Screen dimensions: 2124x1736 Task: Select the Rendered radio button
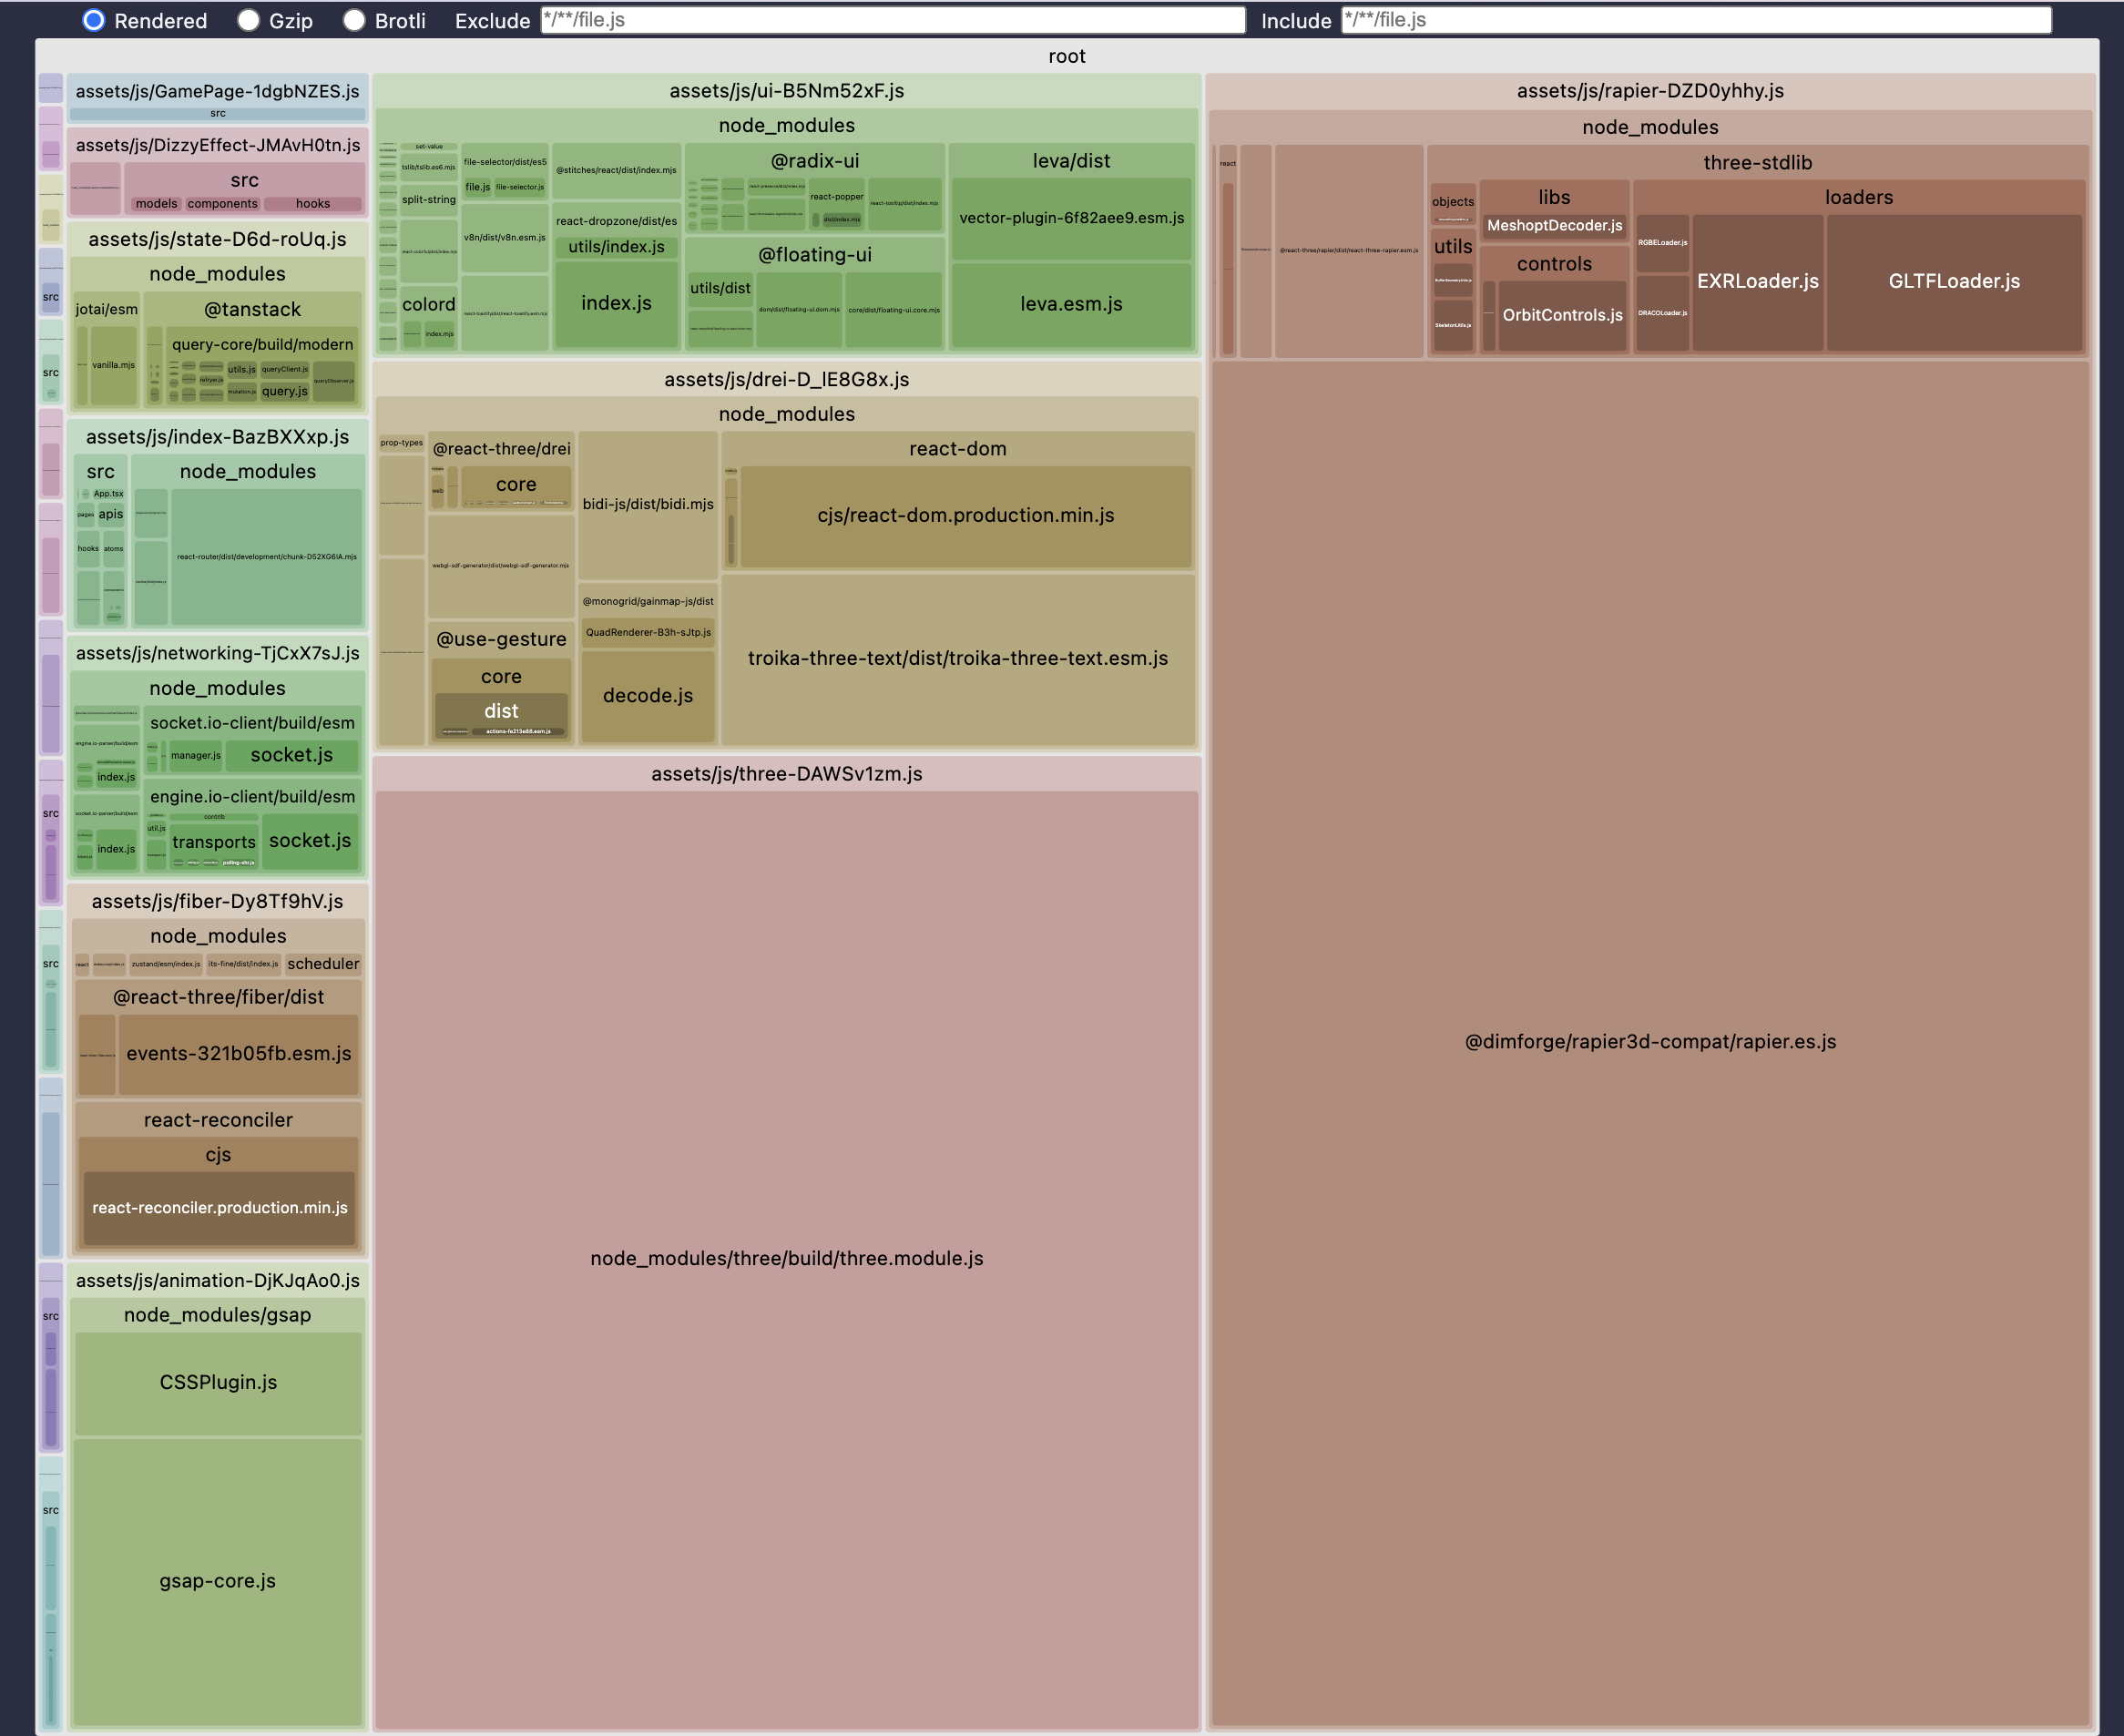(x=94, y=20)
